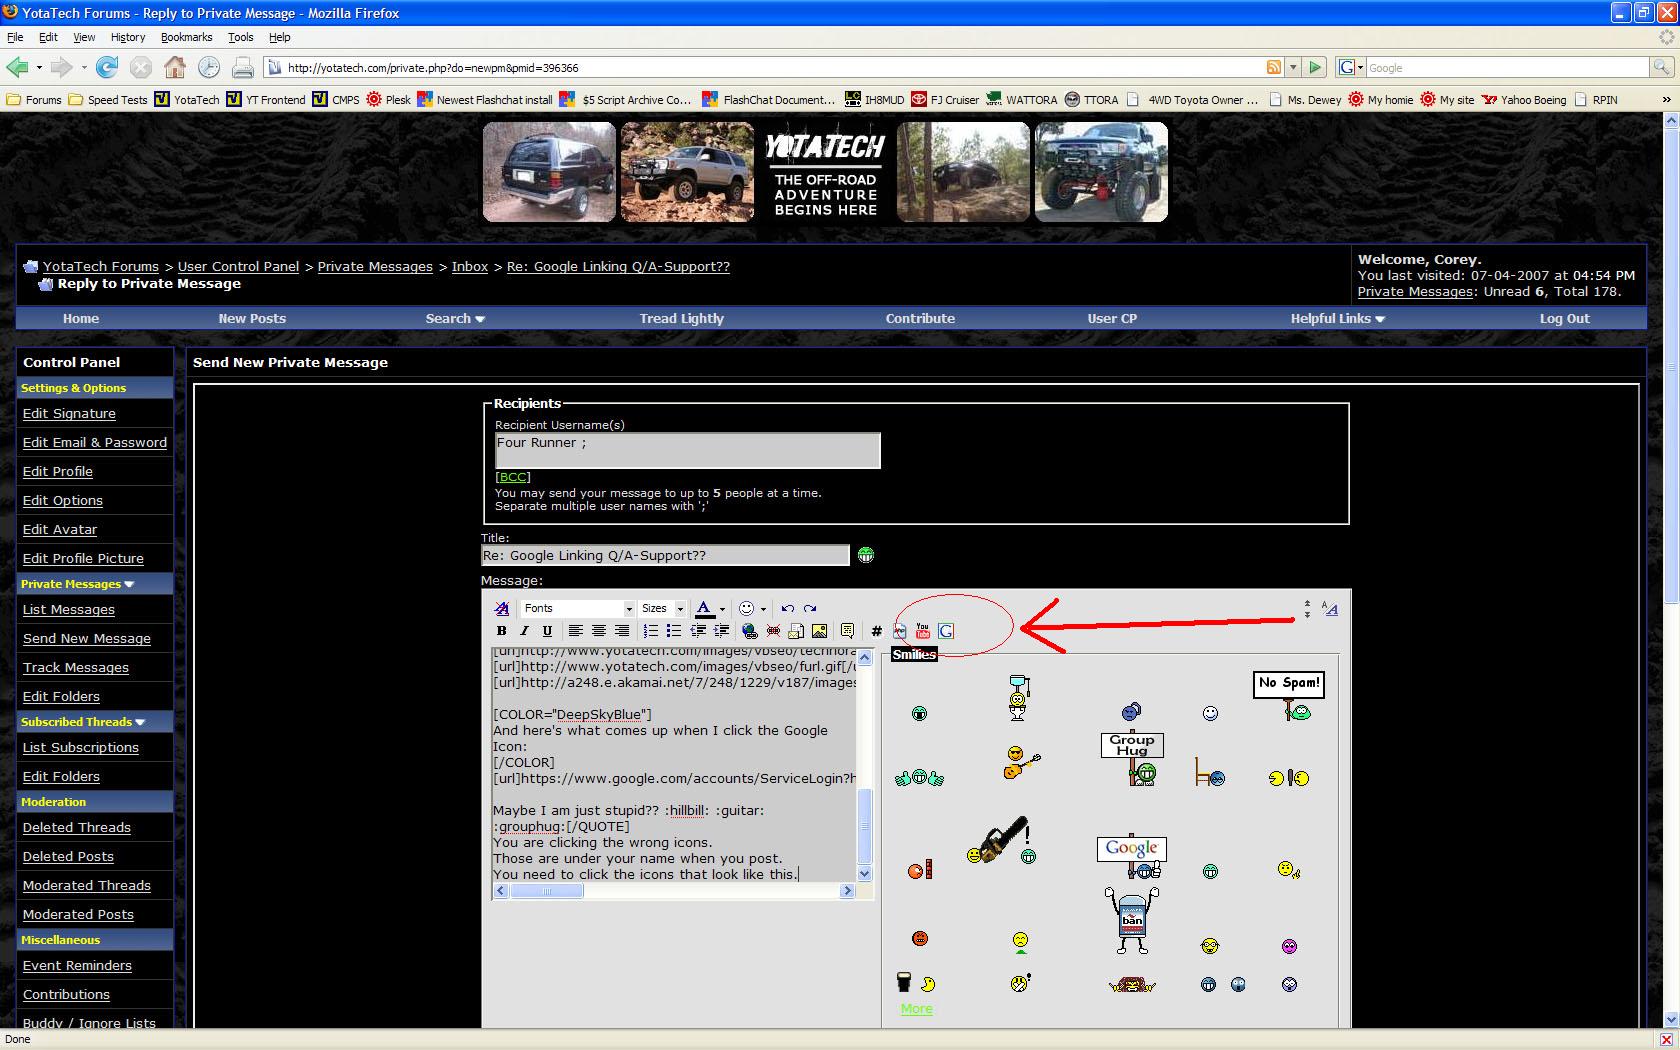Insert the guitar smilie

[1020, 762]
